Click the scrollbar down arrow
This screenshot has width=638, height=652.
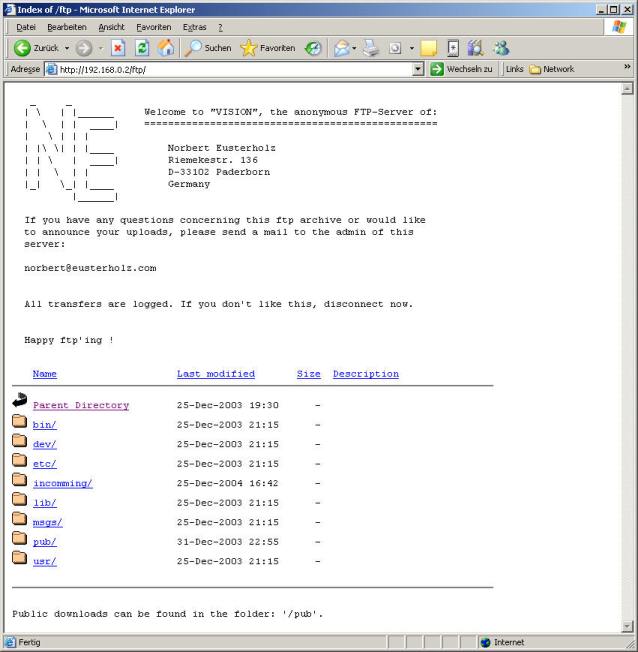[627, 626]
